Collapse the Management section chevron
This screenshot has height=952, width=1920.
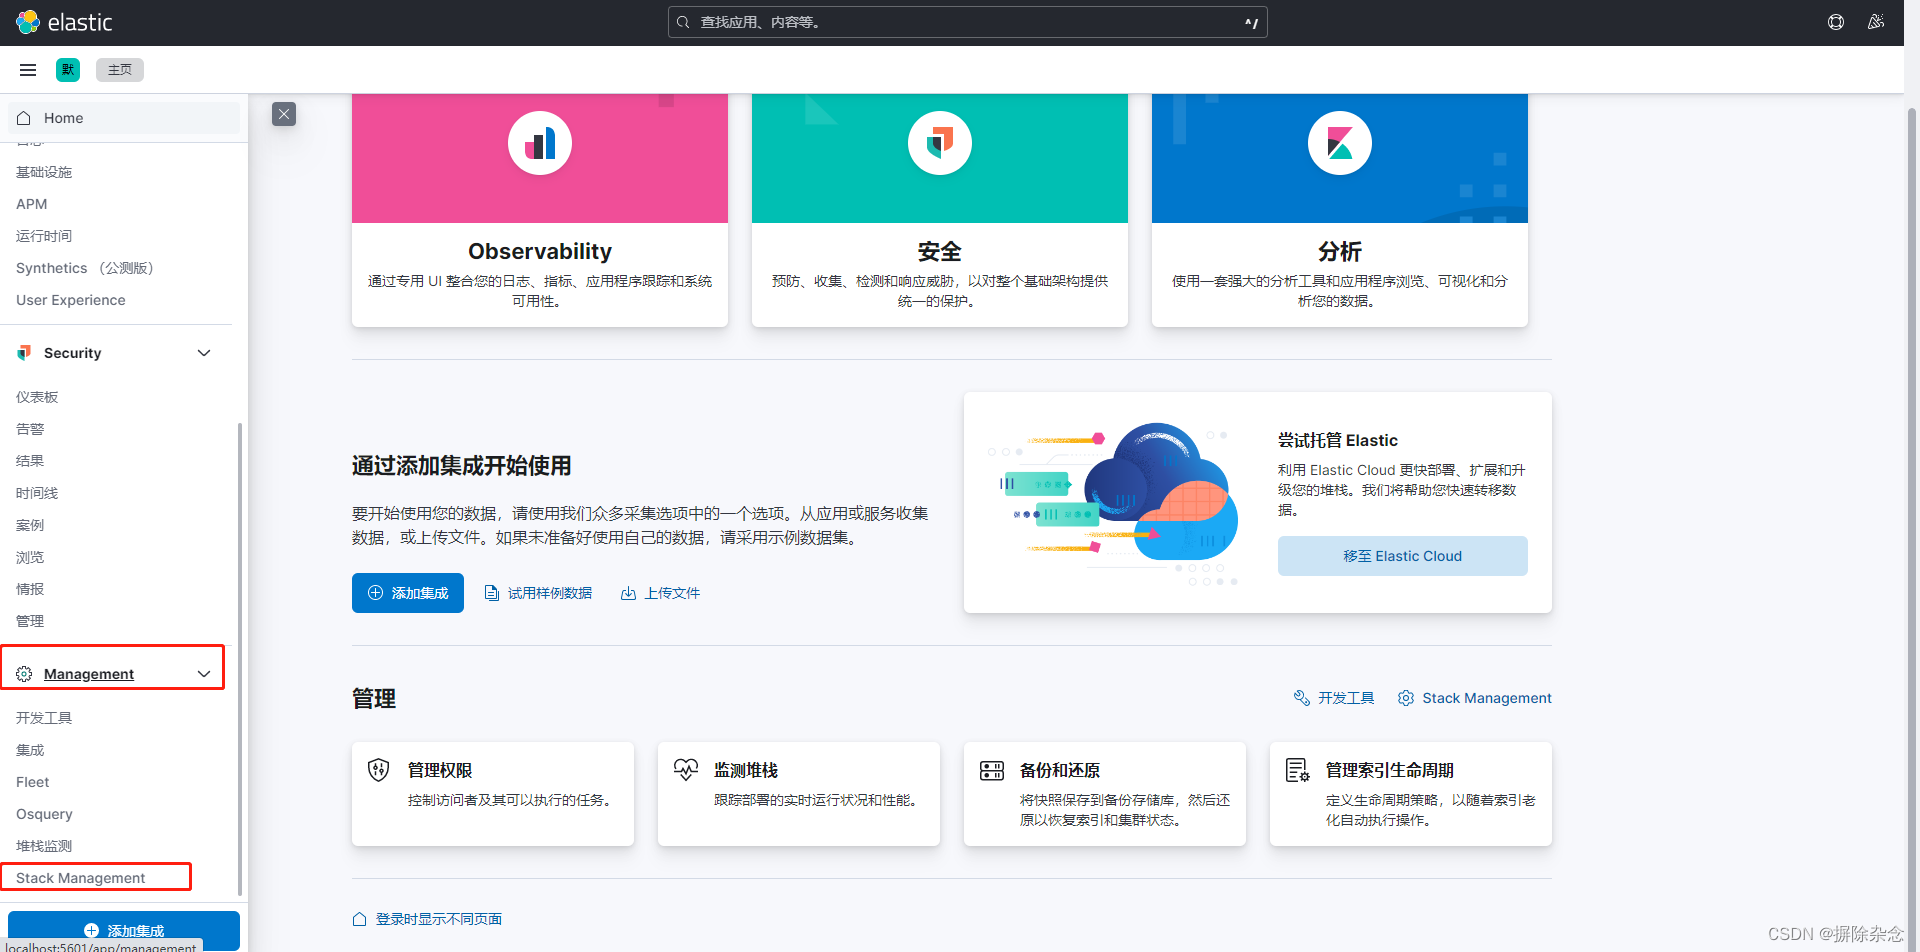click(x=204, y=674)
